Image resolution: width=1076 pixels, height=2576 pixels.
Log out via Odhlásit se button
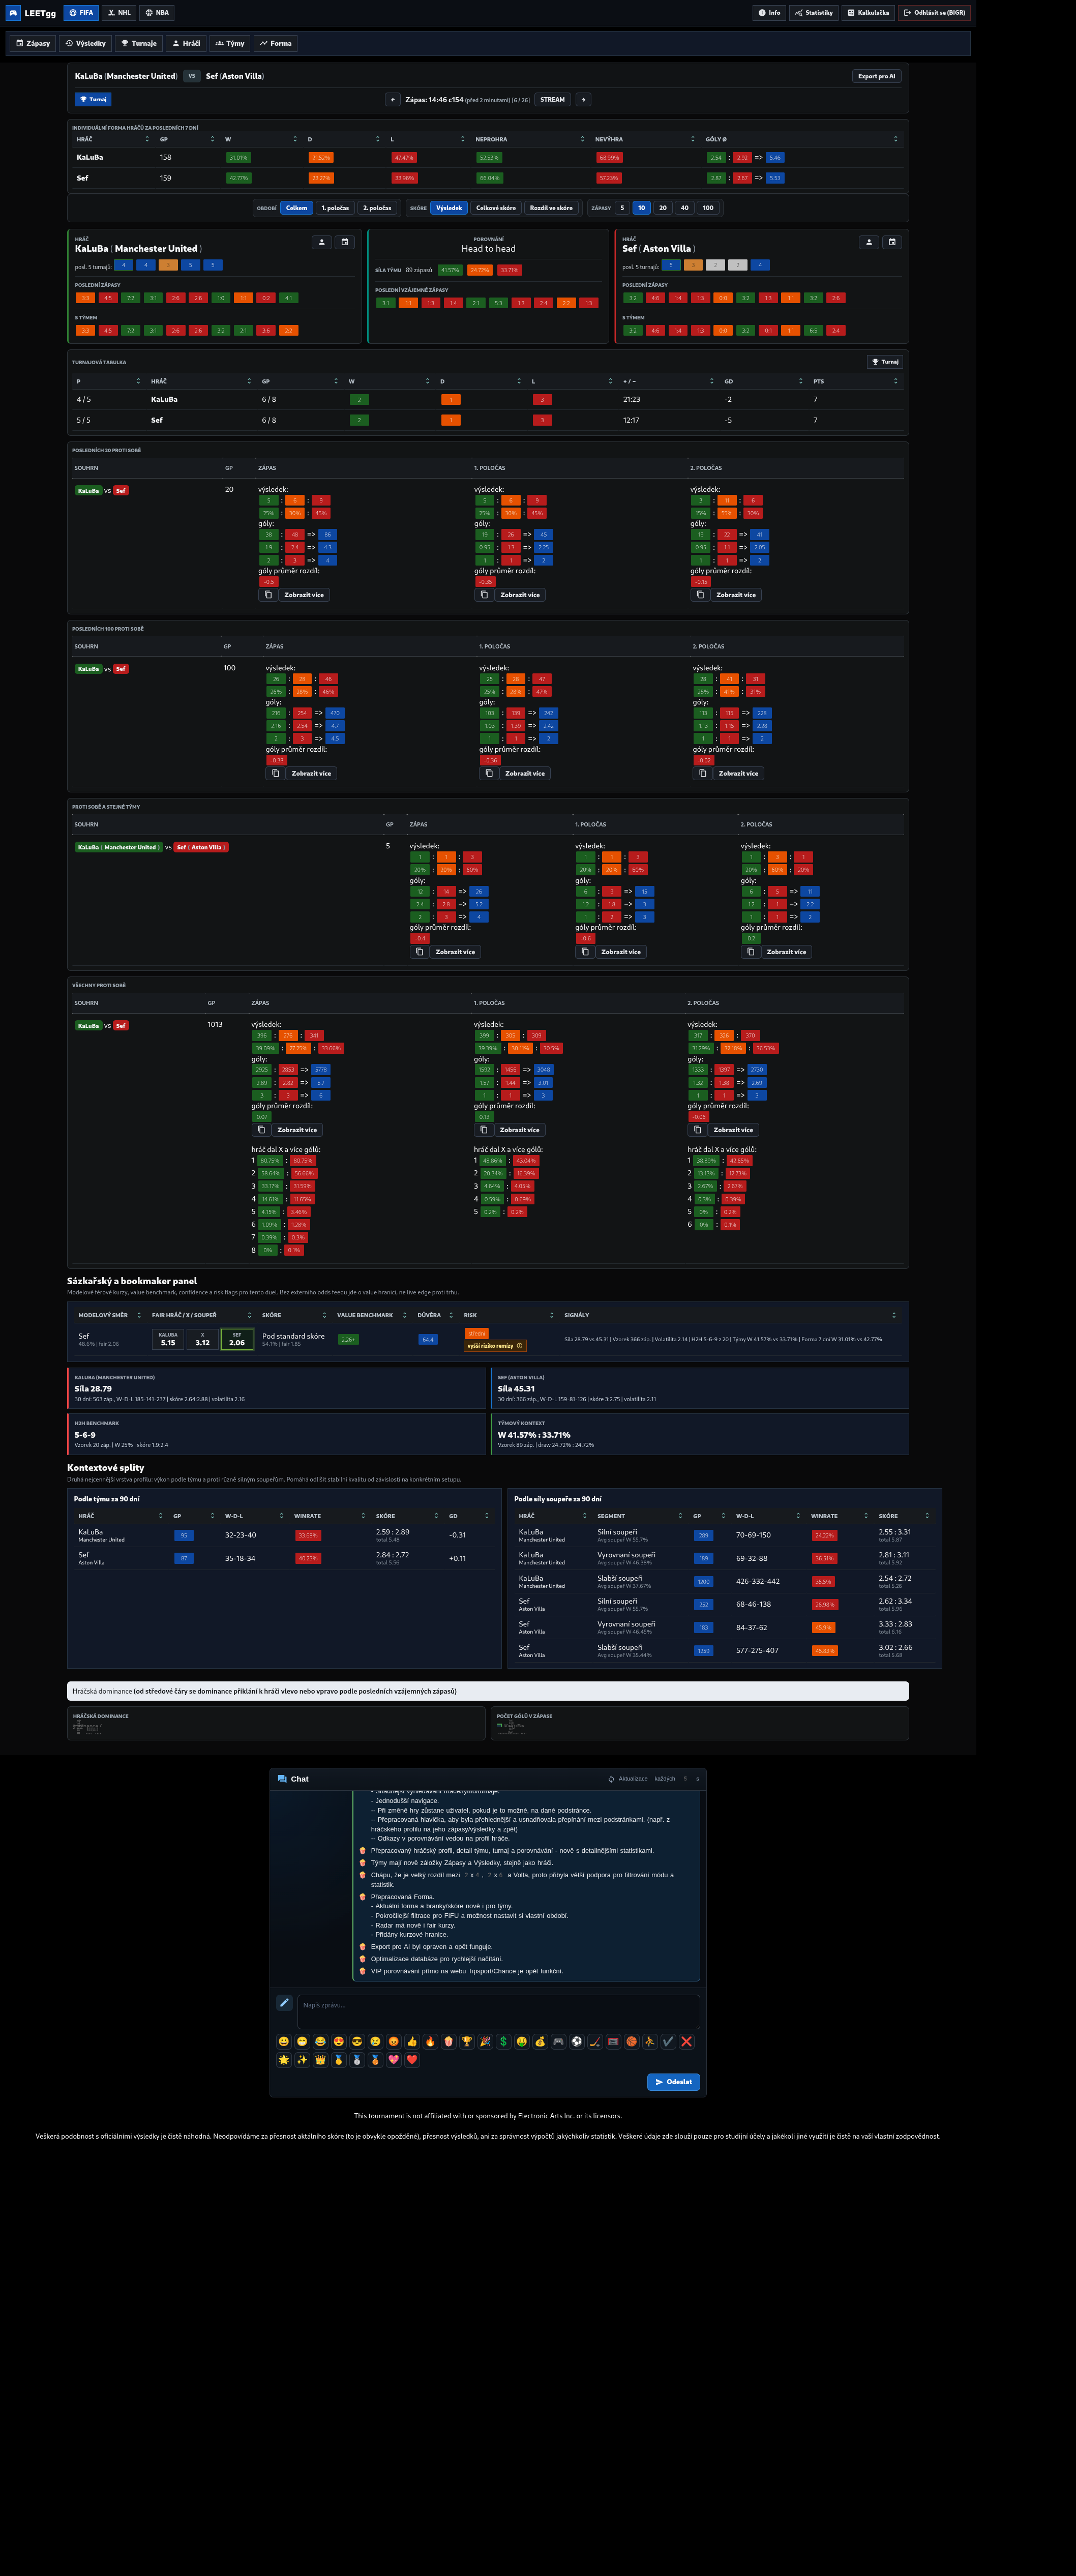(x=934, y=13)
